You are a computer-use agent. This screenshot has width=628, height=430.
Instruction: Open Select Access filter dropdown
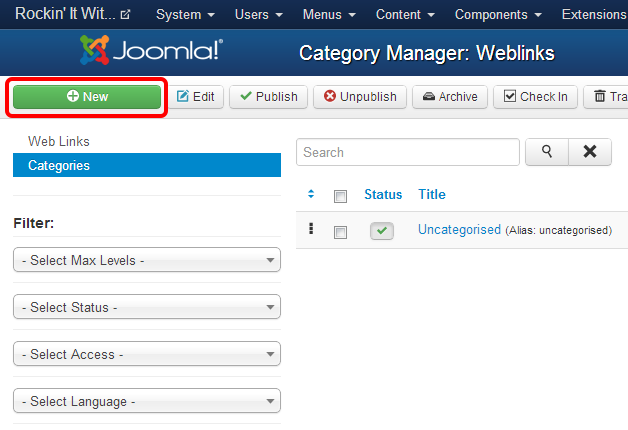click(x=147, y=354)
